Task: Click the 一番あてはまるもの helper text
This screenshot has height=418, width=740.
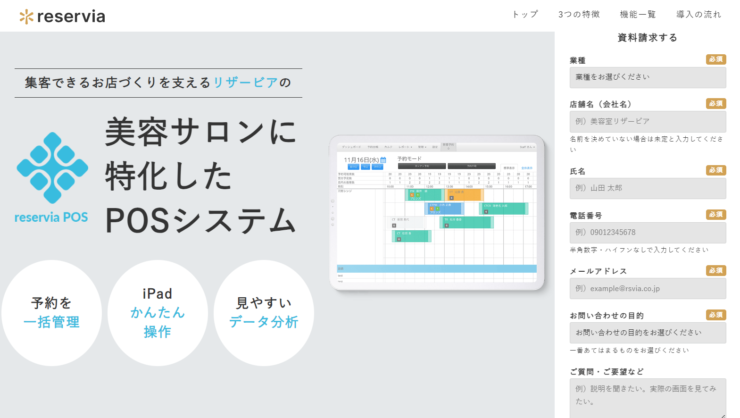Action: [x=629, y=350]
